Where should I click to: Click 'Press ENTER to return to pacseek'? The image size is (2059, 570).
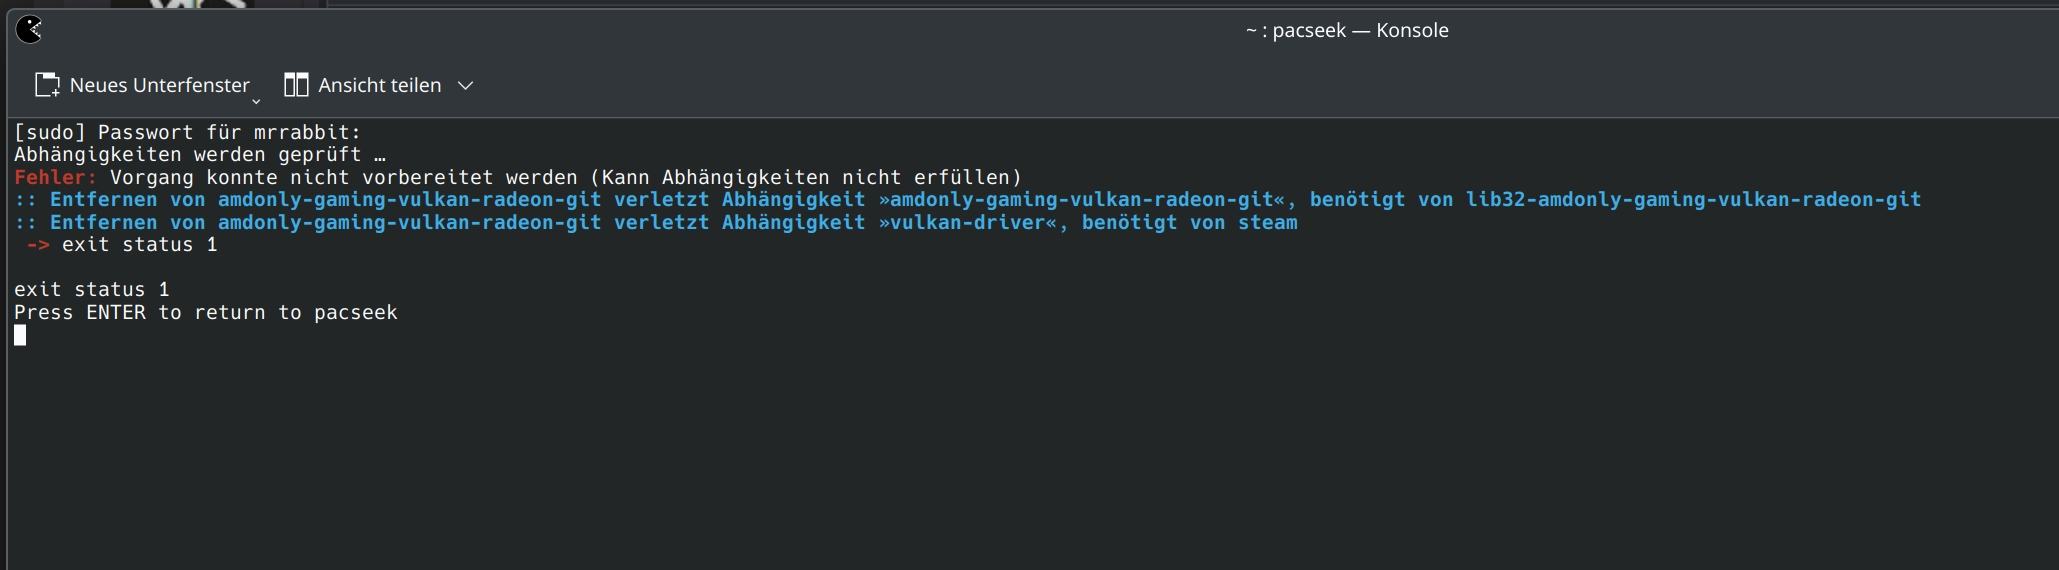pyautogui.click(x=205, y=312)
